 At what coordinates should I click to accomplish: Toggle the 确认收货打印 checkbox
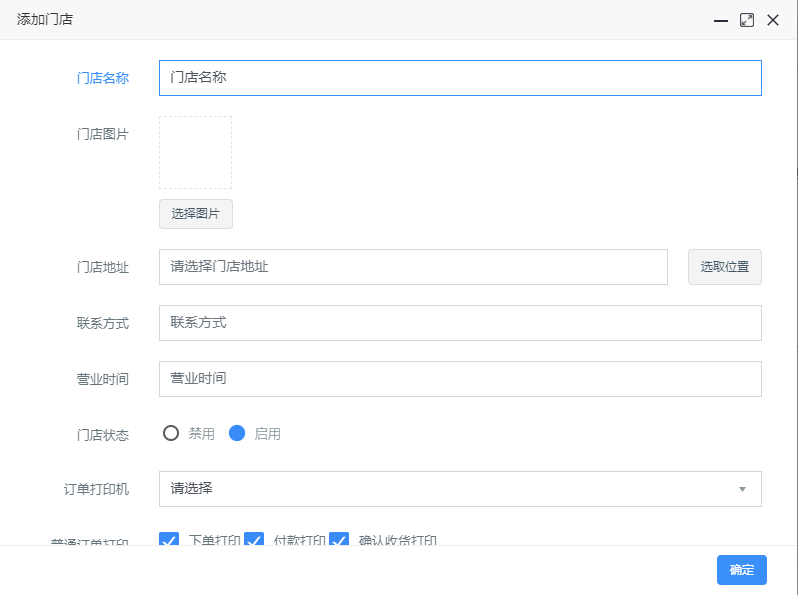(x=339, y=540)
